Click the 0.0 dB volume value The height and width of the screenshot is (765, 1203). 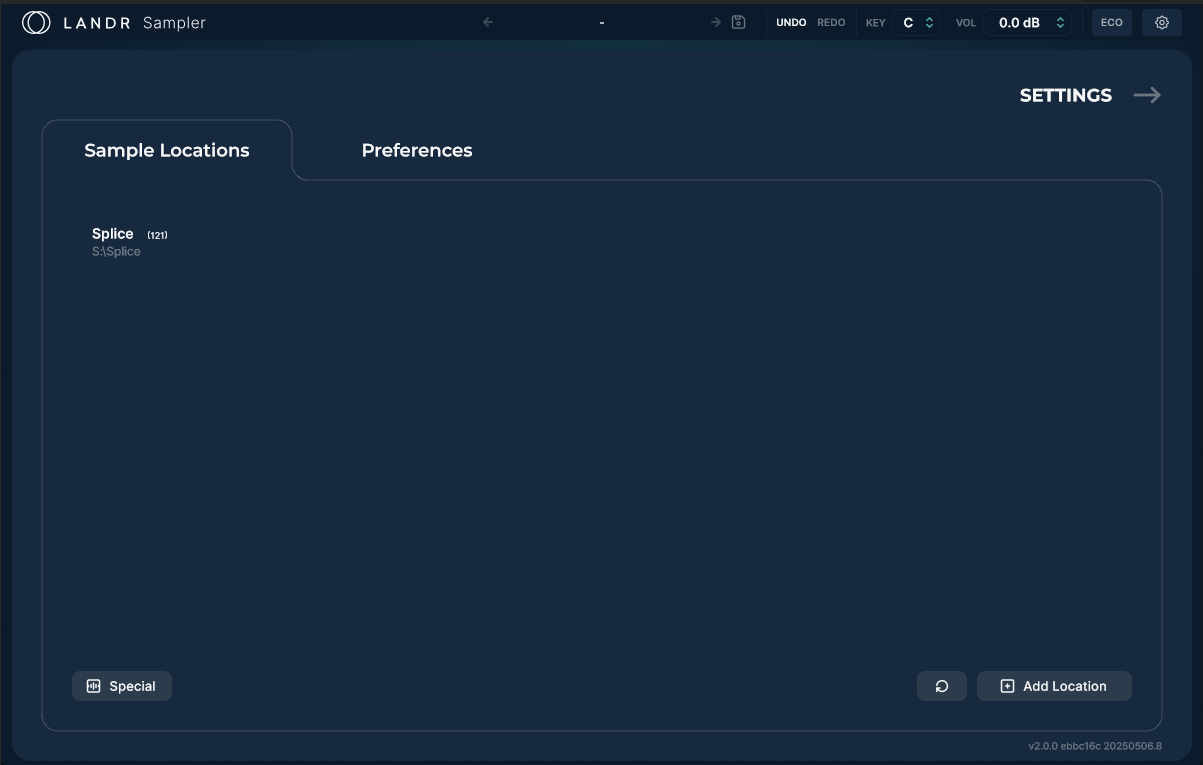click(1019, 23)
